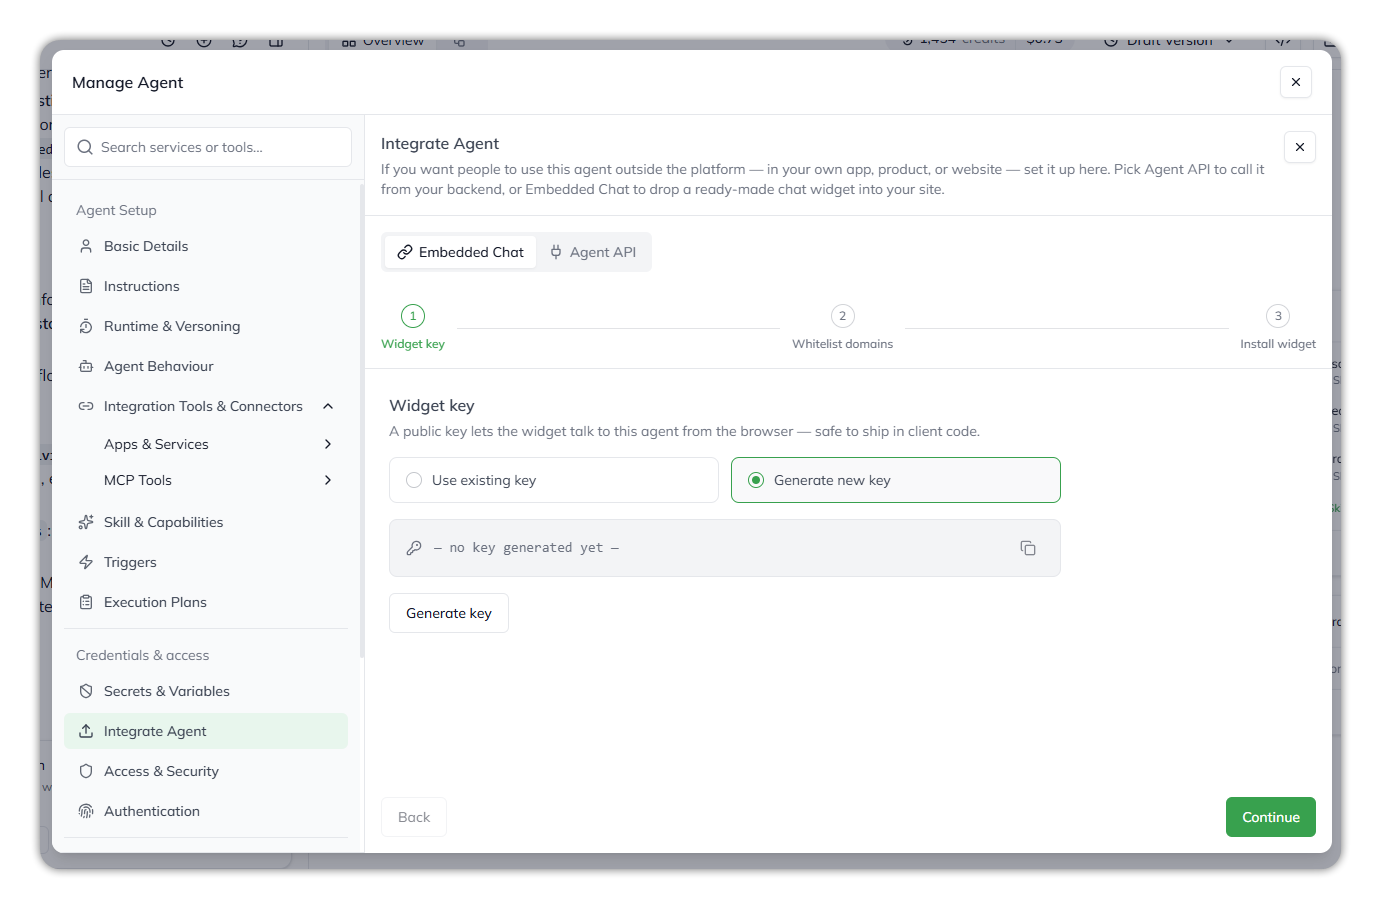
Task: Click the key icon in the key field
Action: click(x=414, y=548)
